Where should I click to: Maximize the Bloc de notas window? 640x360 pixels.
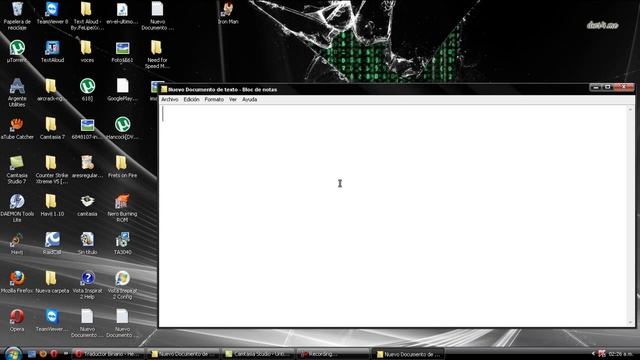[x=607, y=87]
